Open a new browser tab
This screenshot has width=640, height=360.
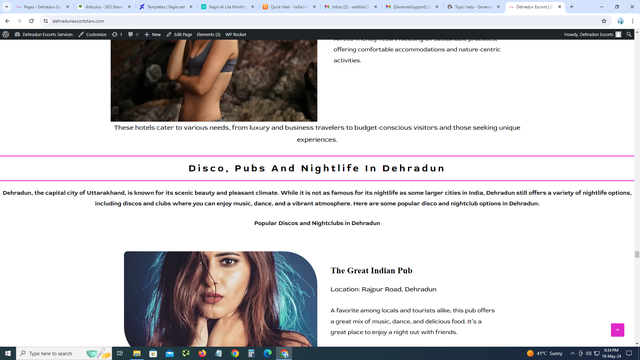pyautogui.click(x=571, y=7)
